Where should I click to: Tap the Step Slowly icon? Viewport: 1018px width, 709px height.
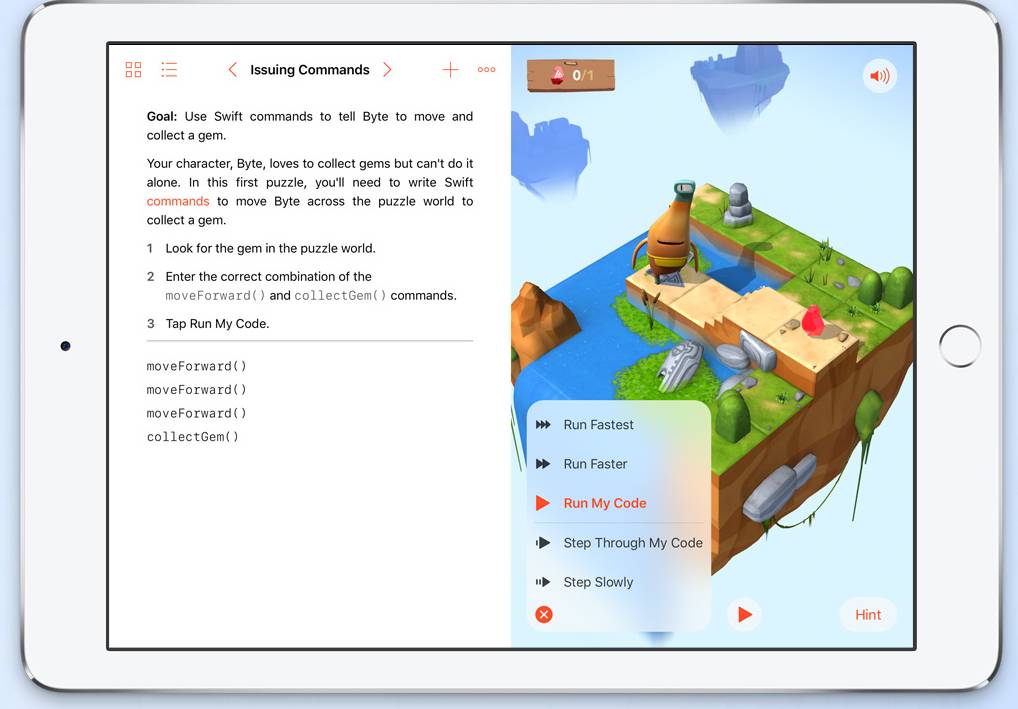[543, 582]
